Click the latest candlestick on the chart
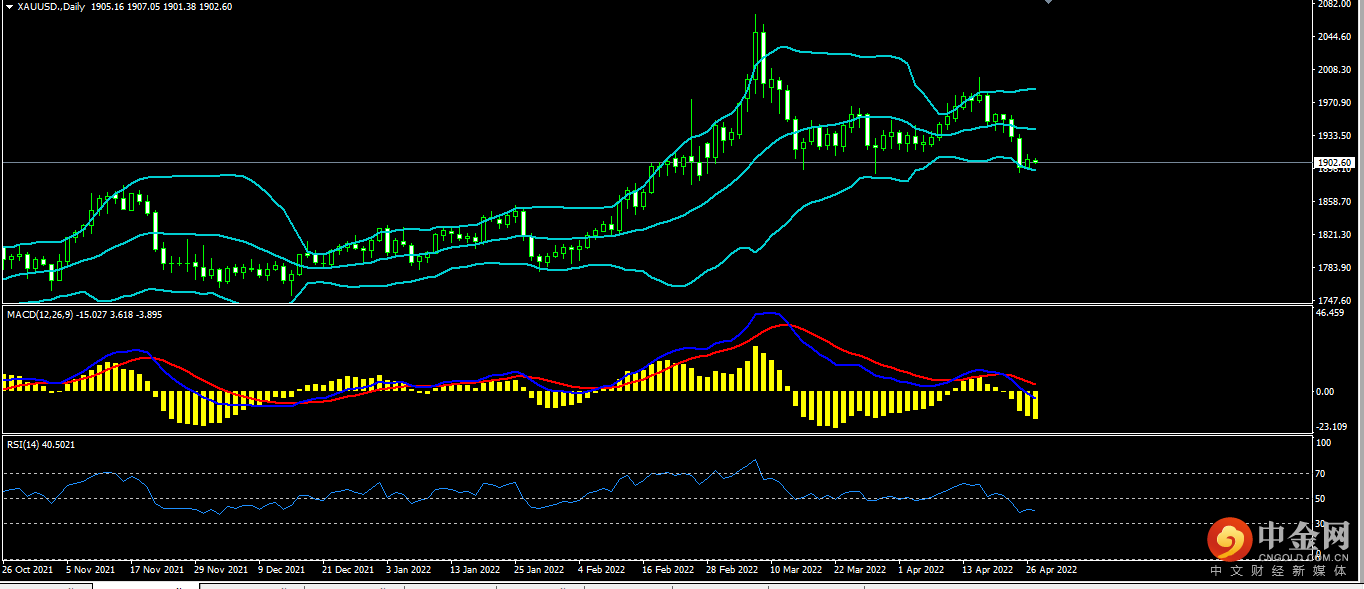This screenshot has height=589, width=1364. tap(1036, 161)
